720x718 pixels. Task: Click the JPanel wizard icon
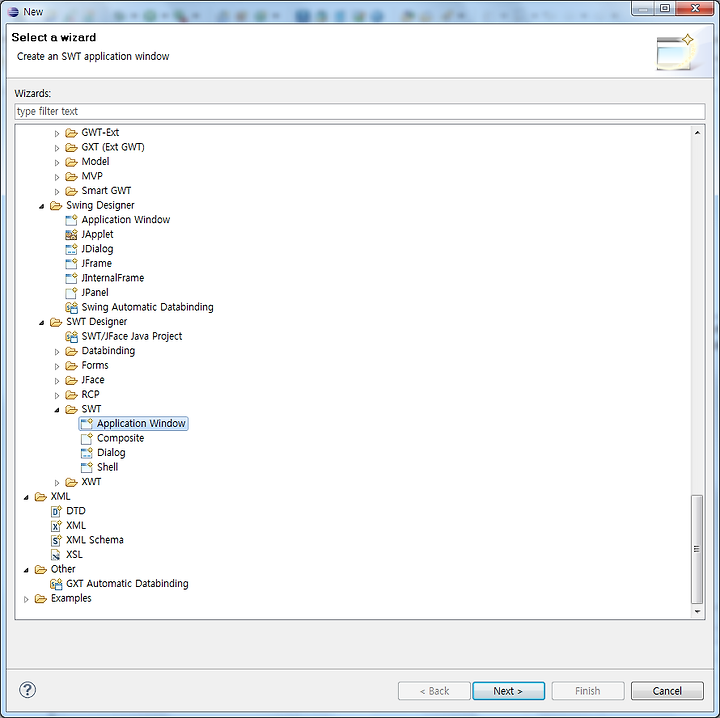pos(71,293)
